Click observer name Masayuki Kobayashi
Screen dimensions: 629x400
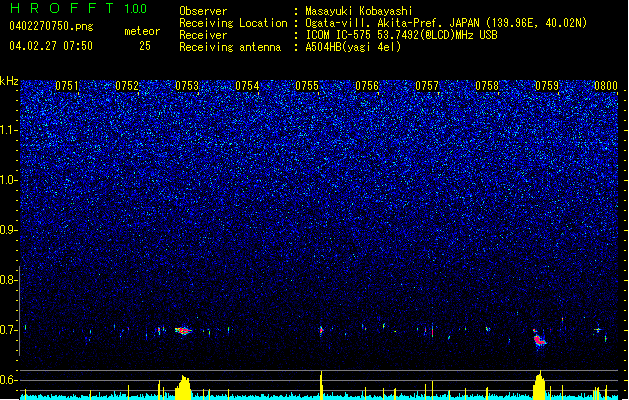[359, 11]
